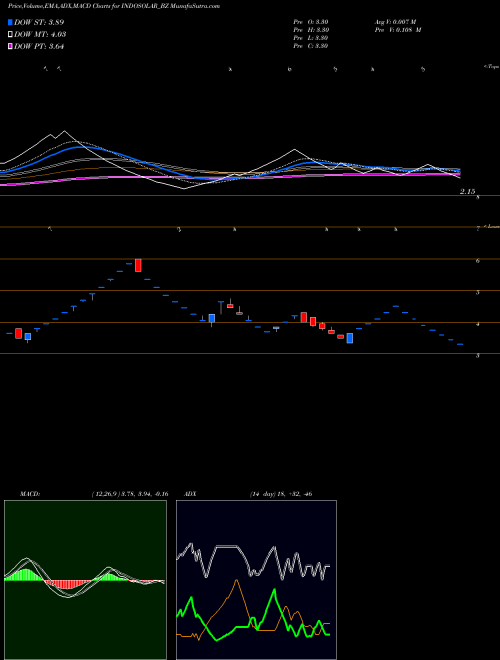This screenshot has width=500, height=660.
Task: Click the MACD '(12,26,9) 3.78, 3.94, -0.16' values
Action: coord(130,494)
